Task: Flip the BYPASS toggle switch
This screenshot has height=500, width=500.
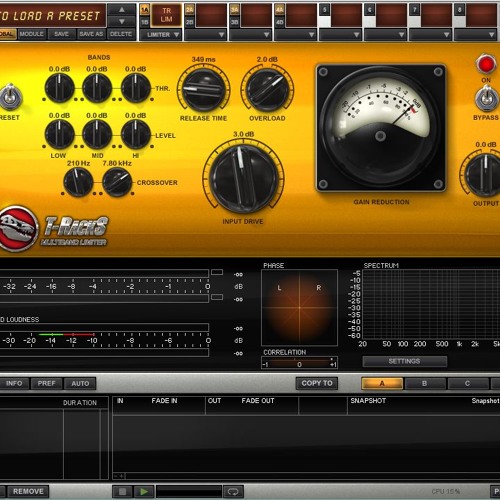Action: click(x=486, y=98)
